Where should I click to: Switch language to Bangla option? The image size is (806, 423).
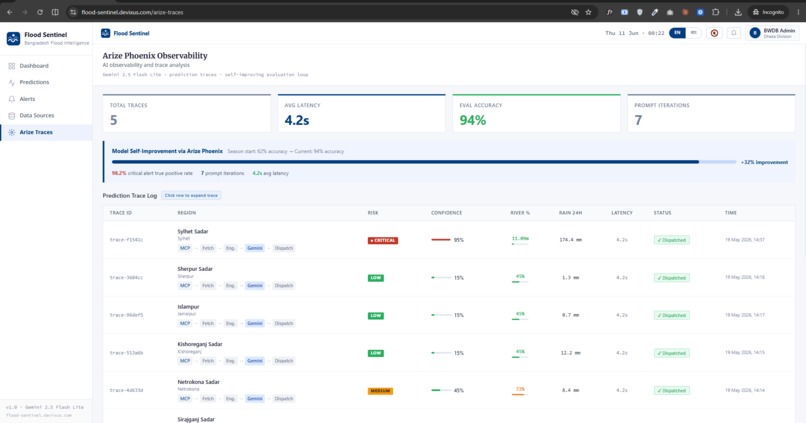(x=693, y=33)
